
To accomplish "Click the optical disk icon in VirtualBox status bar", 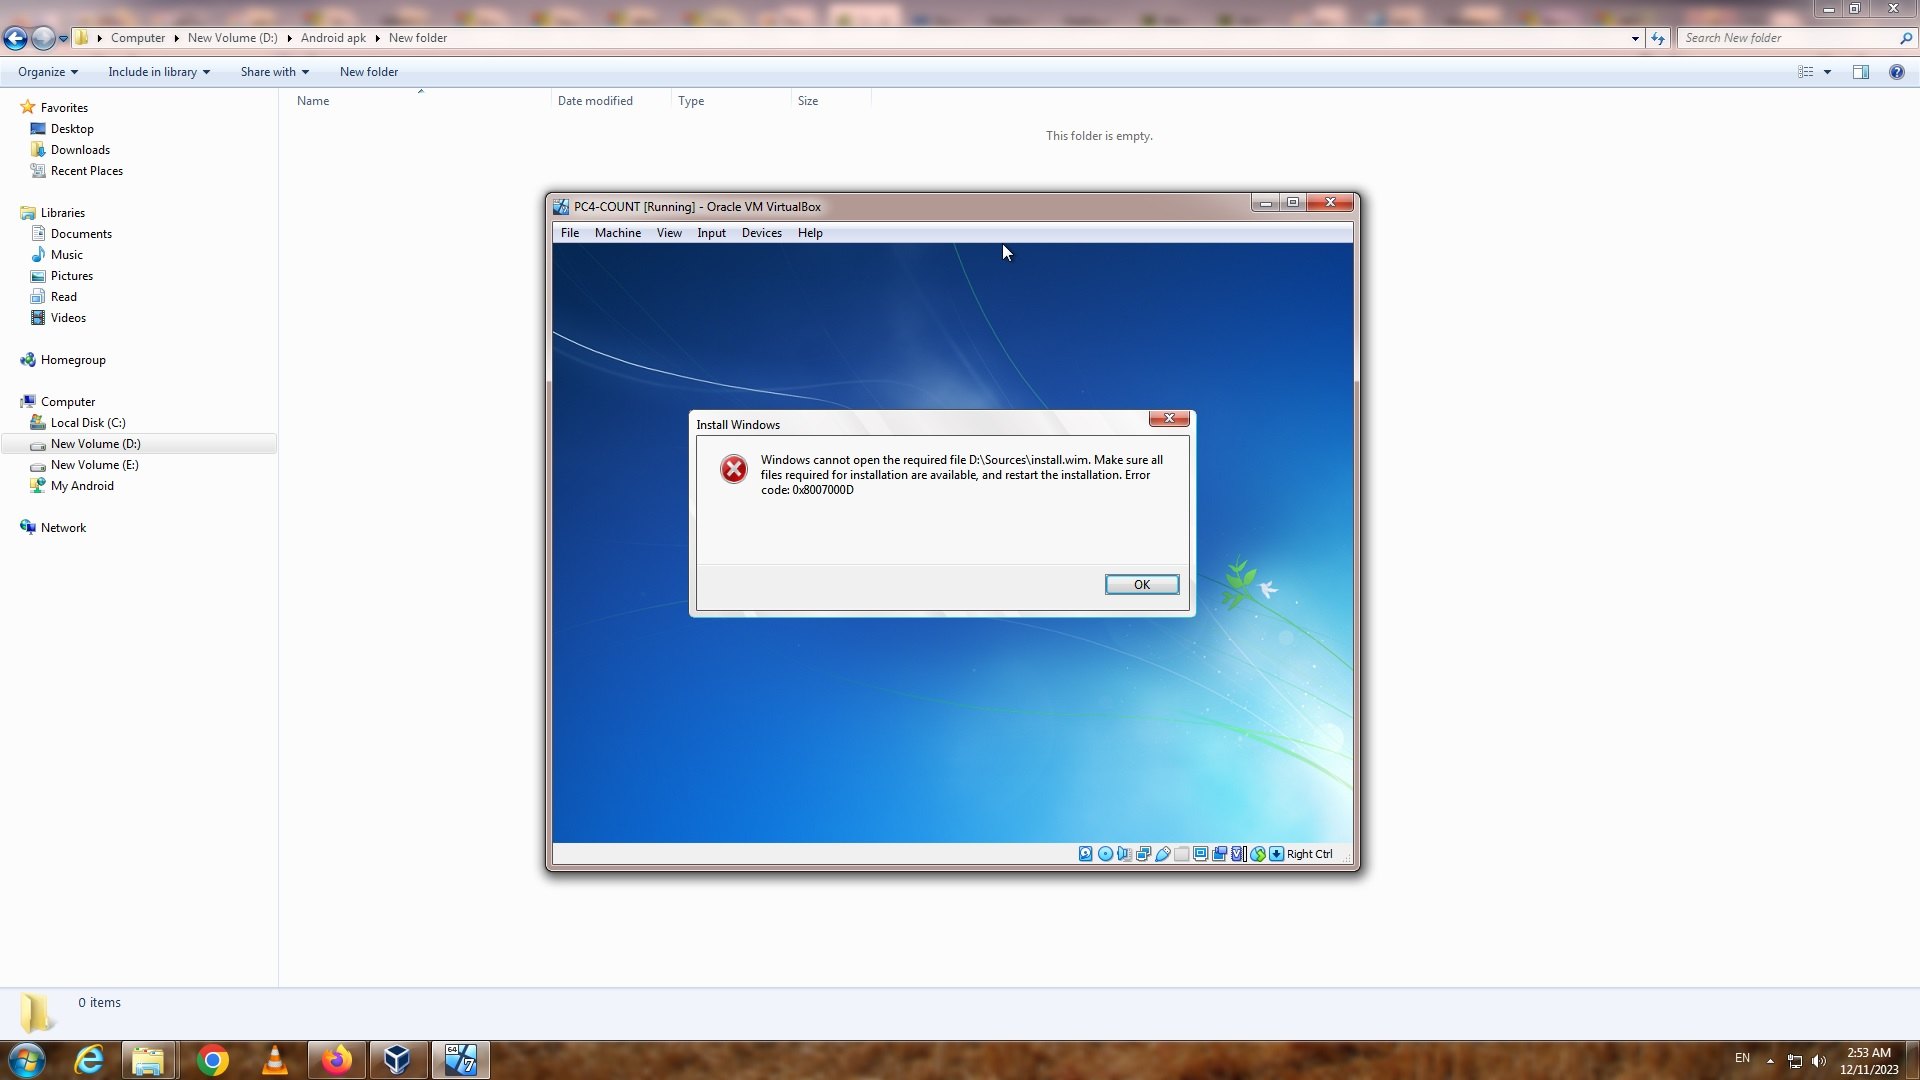I will point(1105,854).
